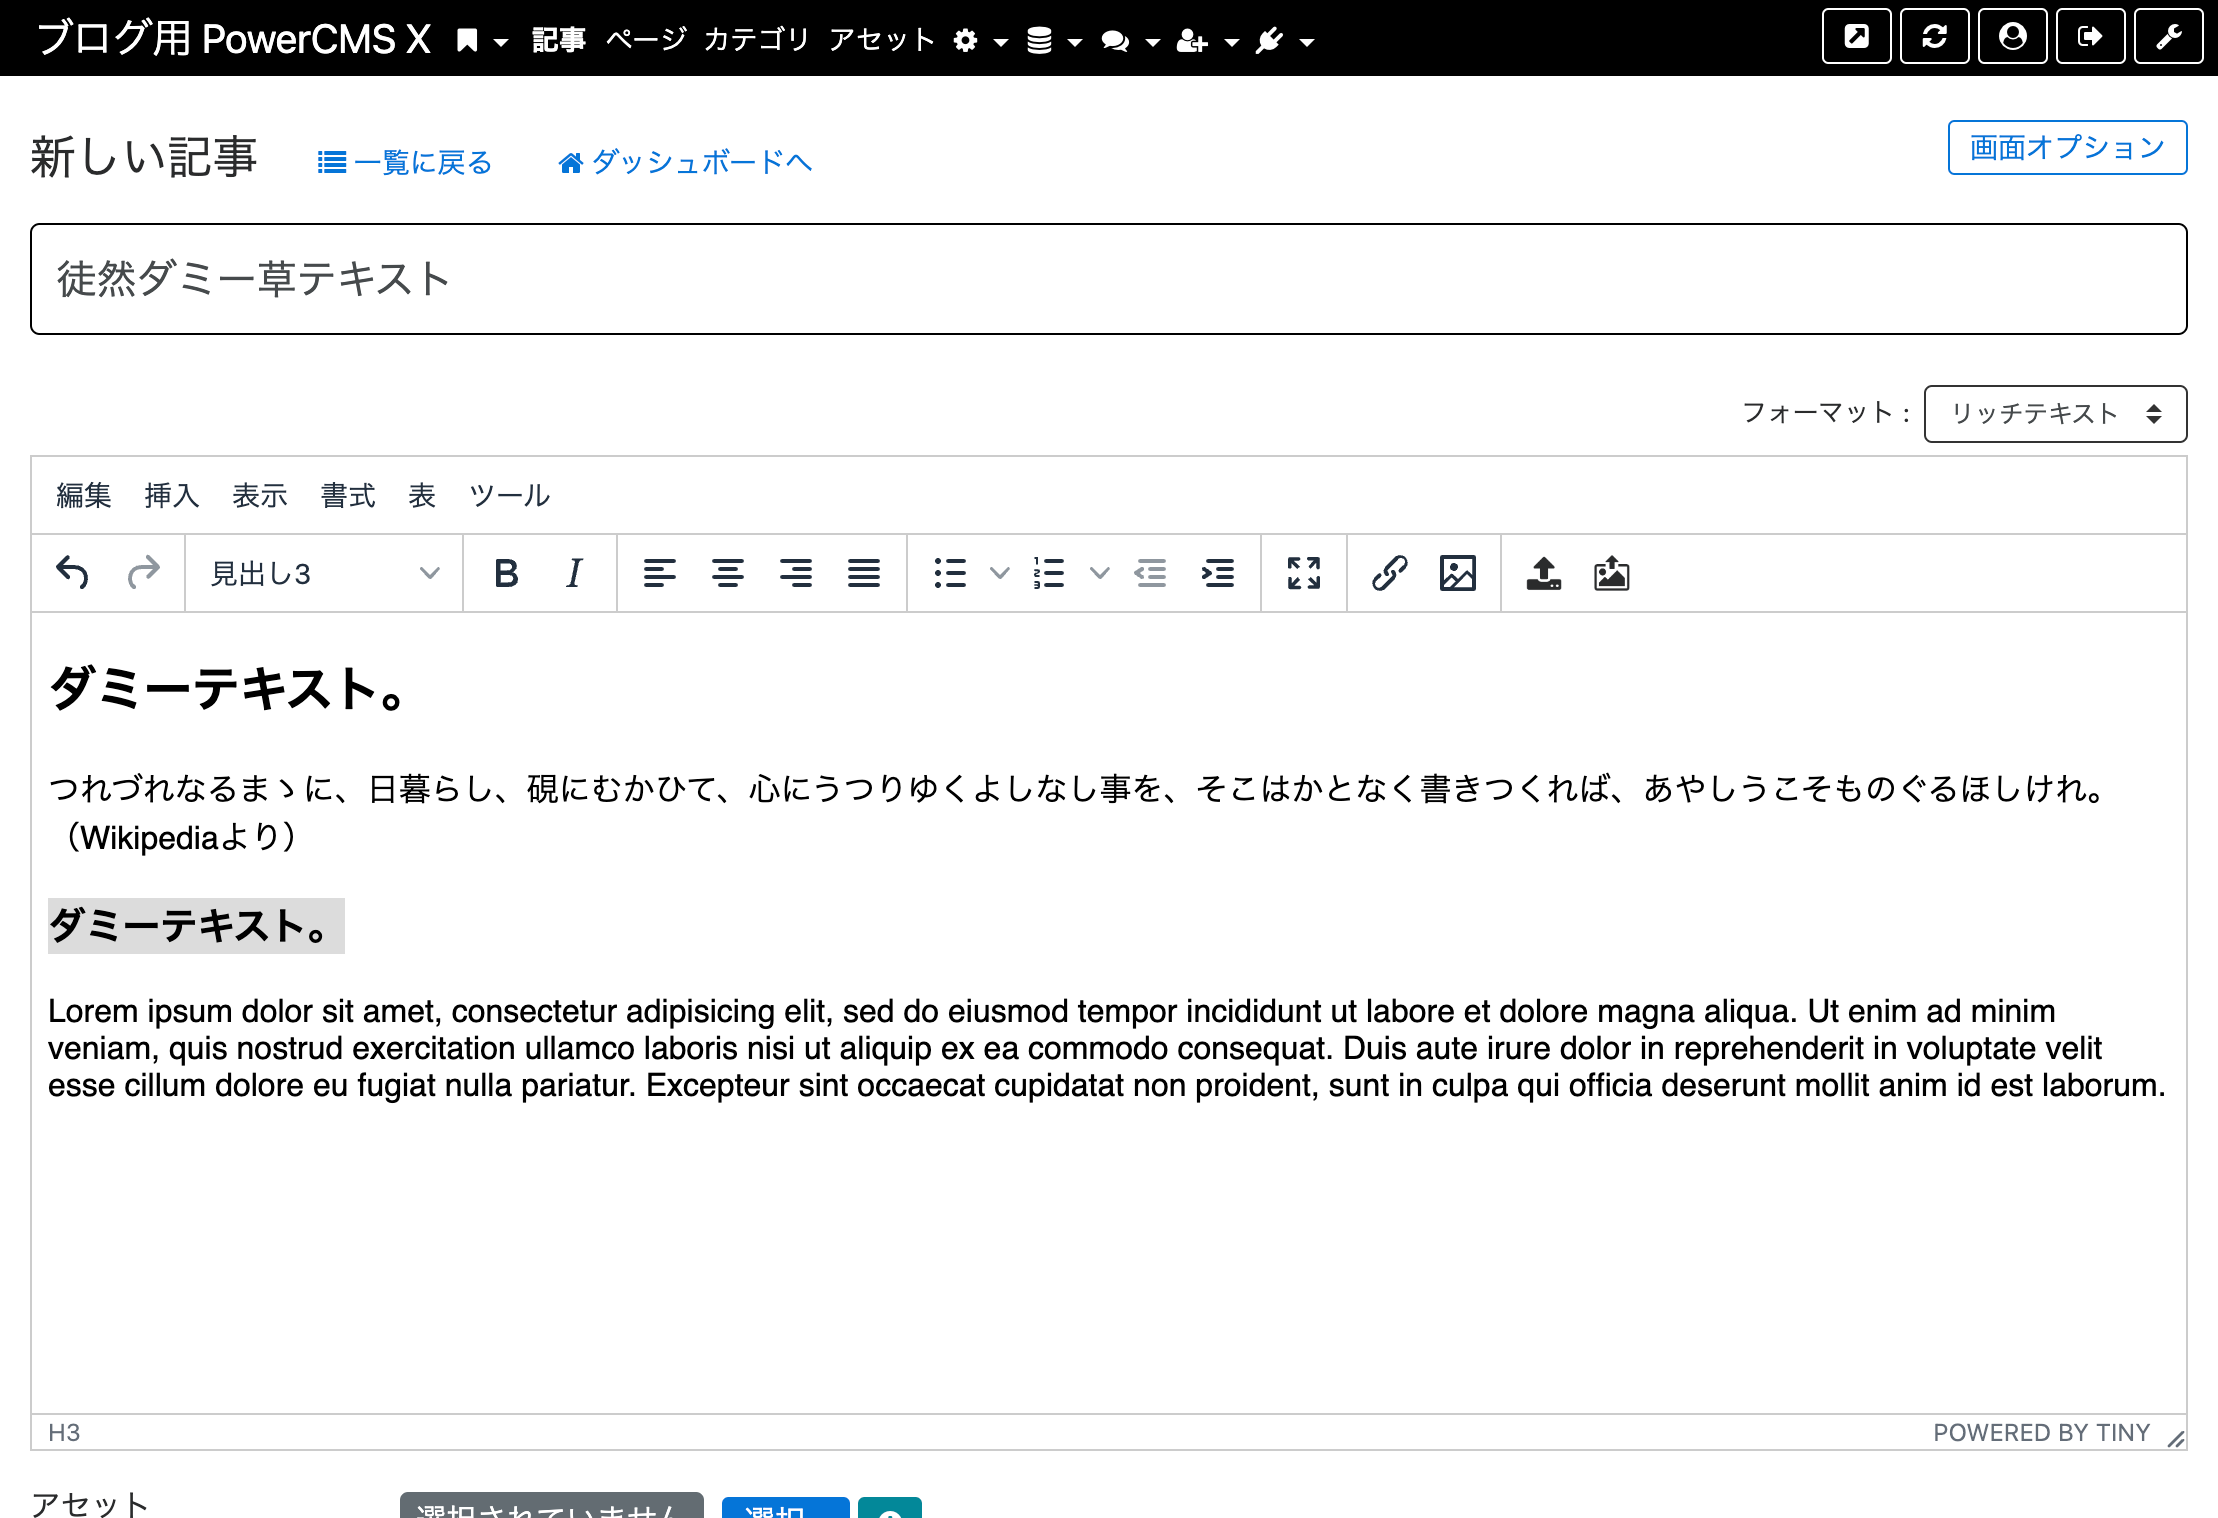Click the highlighted ダミーテキスト。 H3 heading
Screen dimensions: 2218x1518
196,926
